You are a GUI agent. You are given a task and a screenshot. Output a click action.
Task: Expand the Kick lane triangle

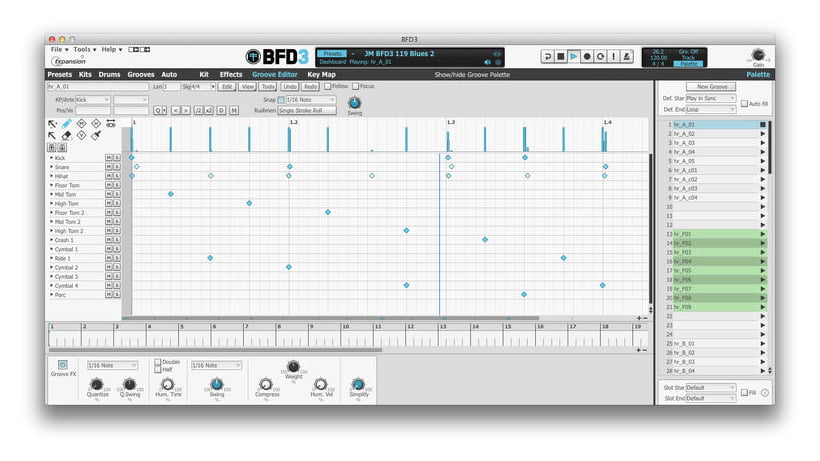(51, 157)
